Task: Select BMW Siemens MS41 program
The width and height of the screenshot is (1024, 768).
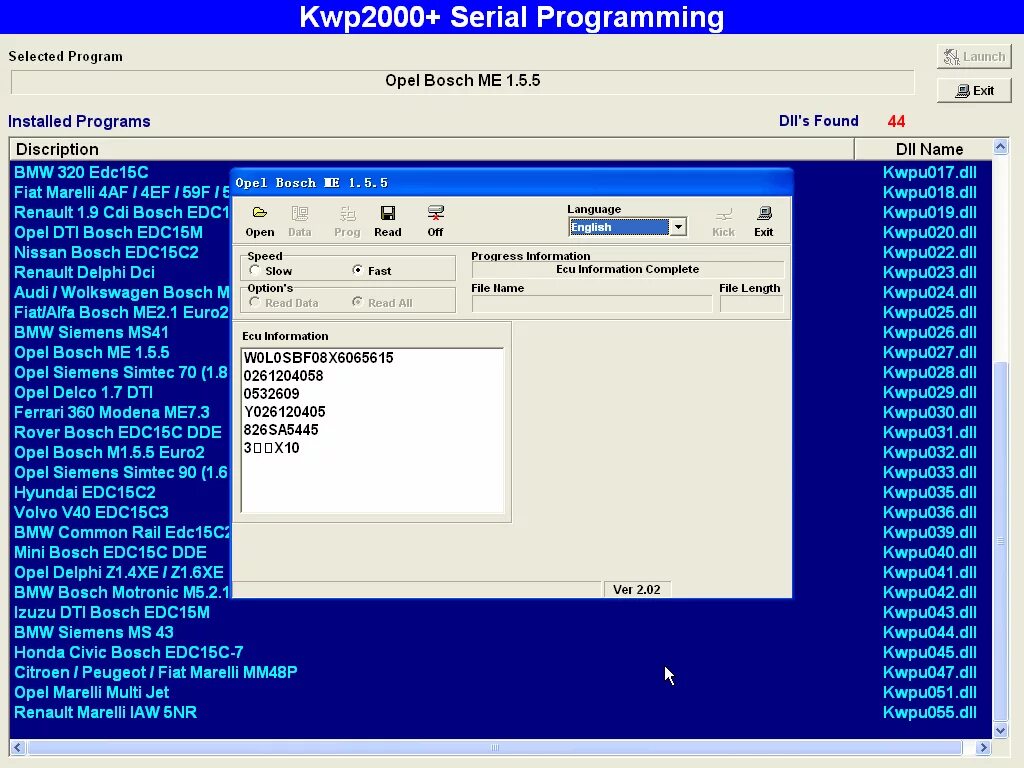Action: pyautogui.click(x=91, y=332)
